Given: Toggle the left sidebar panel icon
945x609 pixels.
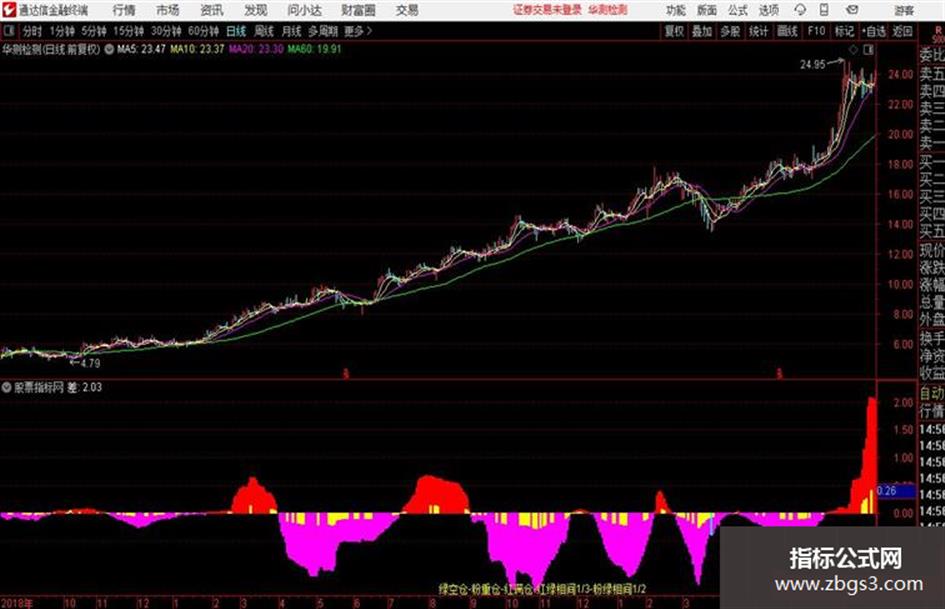Looking at the screenshot, I should (x=8, y=30).
